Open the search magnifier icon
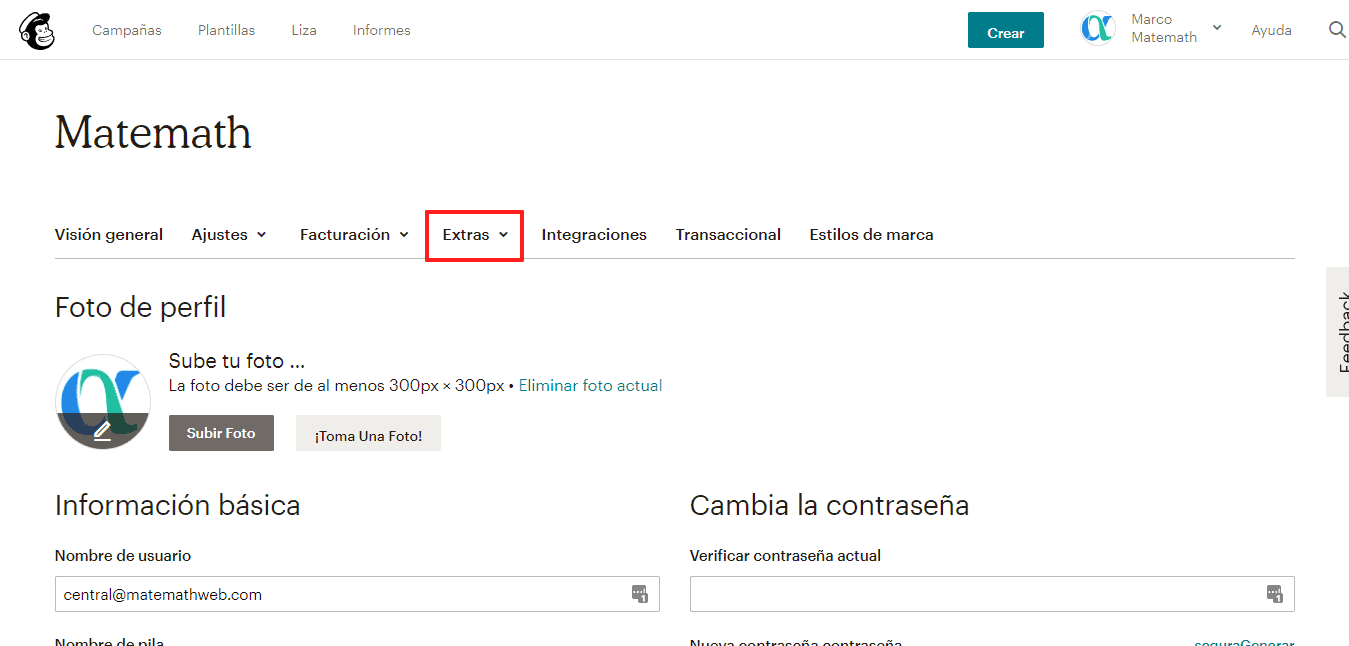This screenshot has width=1349, height=646. [x=1337, y=30]
